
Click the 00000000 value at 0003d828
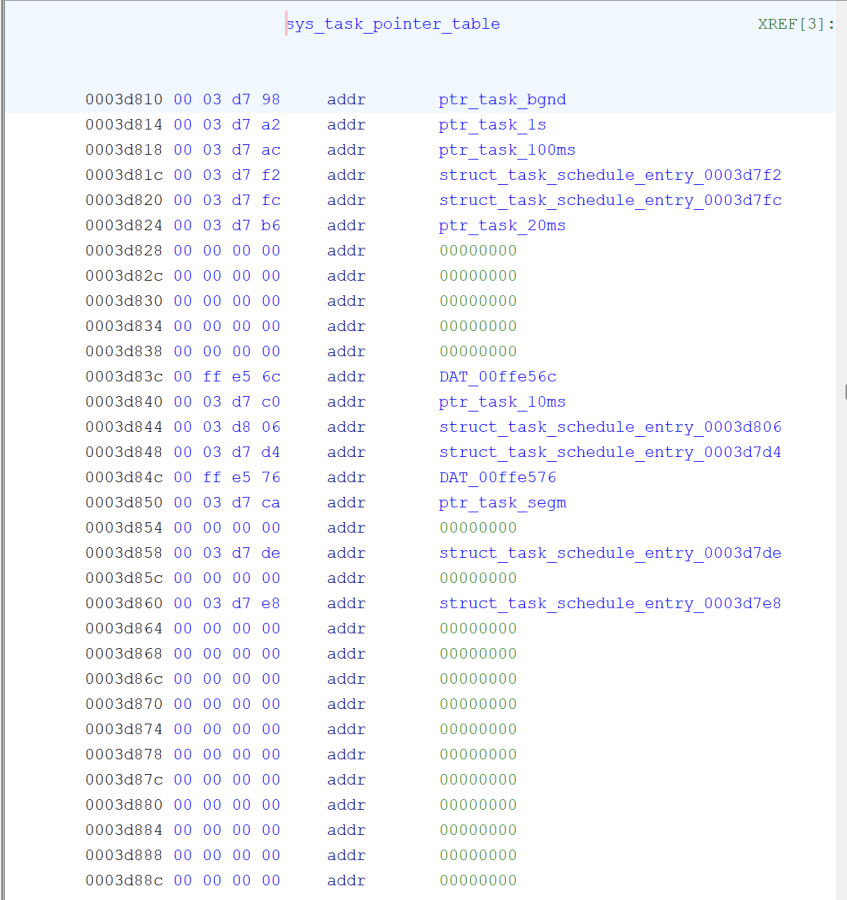pos(478,251)
